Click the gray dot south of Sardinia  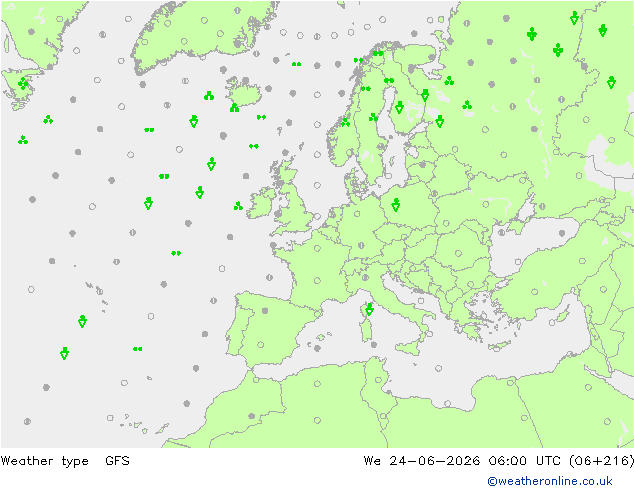click(374, 345)
